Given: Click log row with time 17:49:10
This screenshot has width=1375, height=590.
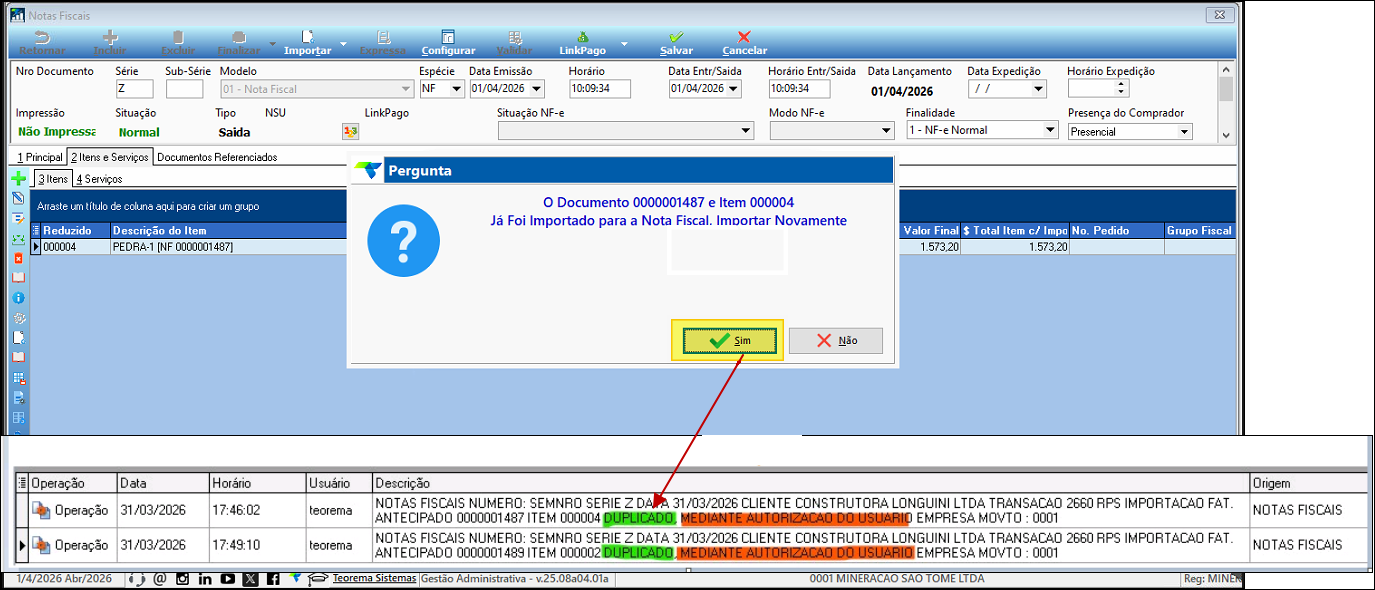Looking at the screenshot, I should (x=690, y=545).
